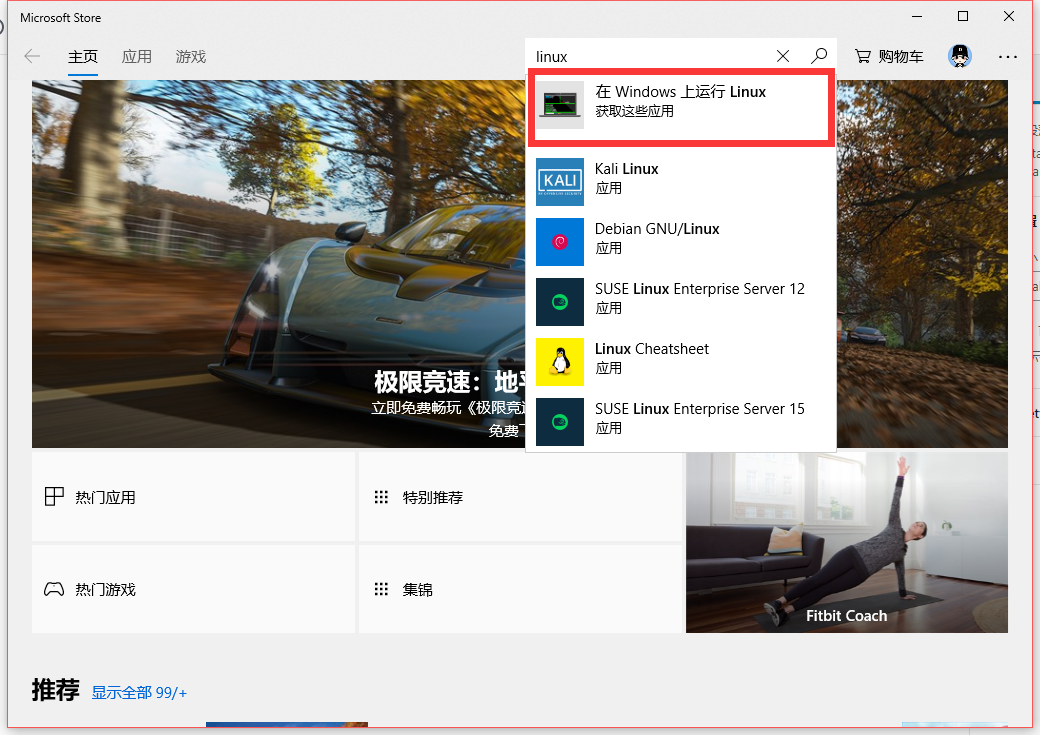Open the 热门游戏 tile
This screenshot has width=1040, height=735.
coord(193,589)
